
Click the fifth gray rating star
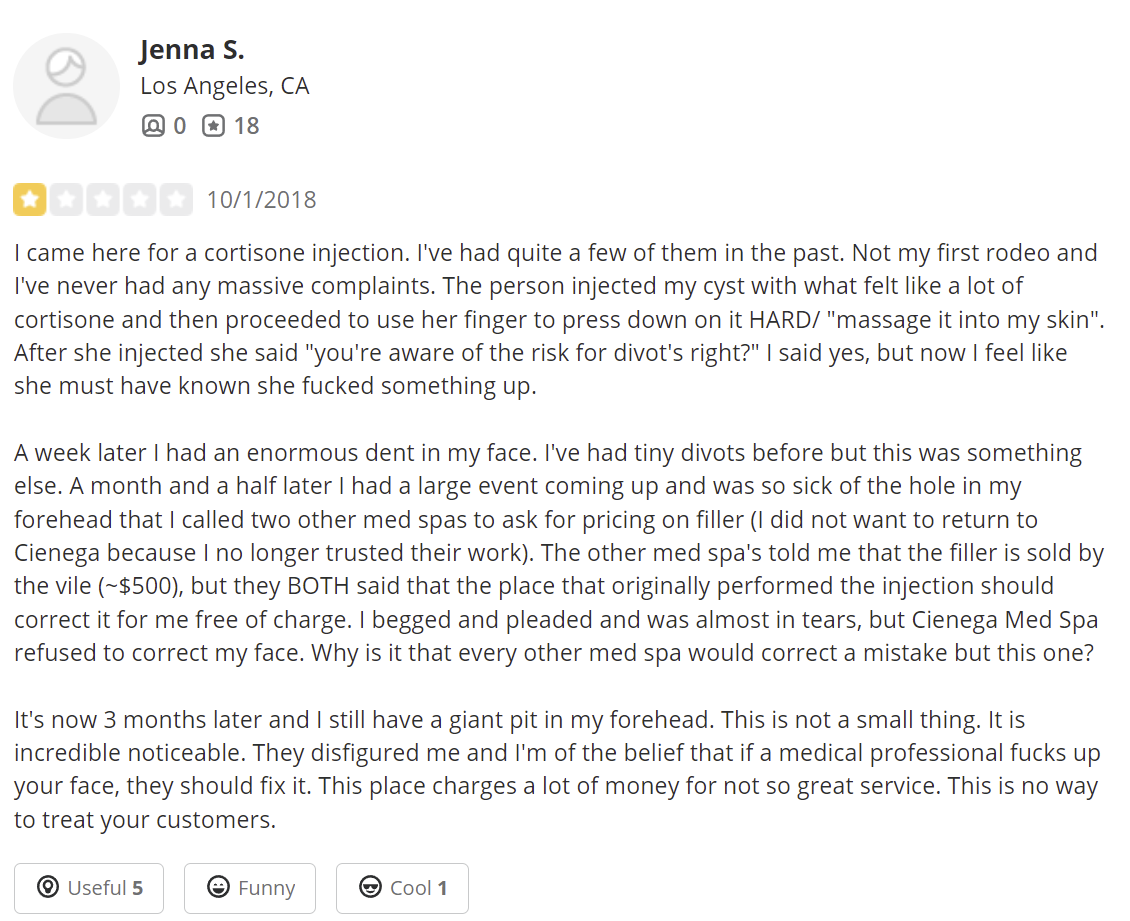click(x=176, y=200)
